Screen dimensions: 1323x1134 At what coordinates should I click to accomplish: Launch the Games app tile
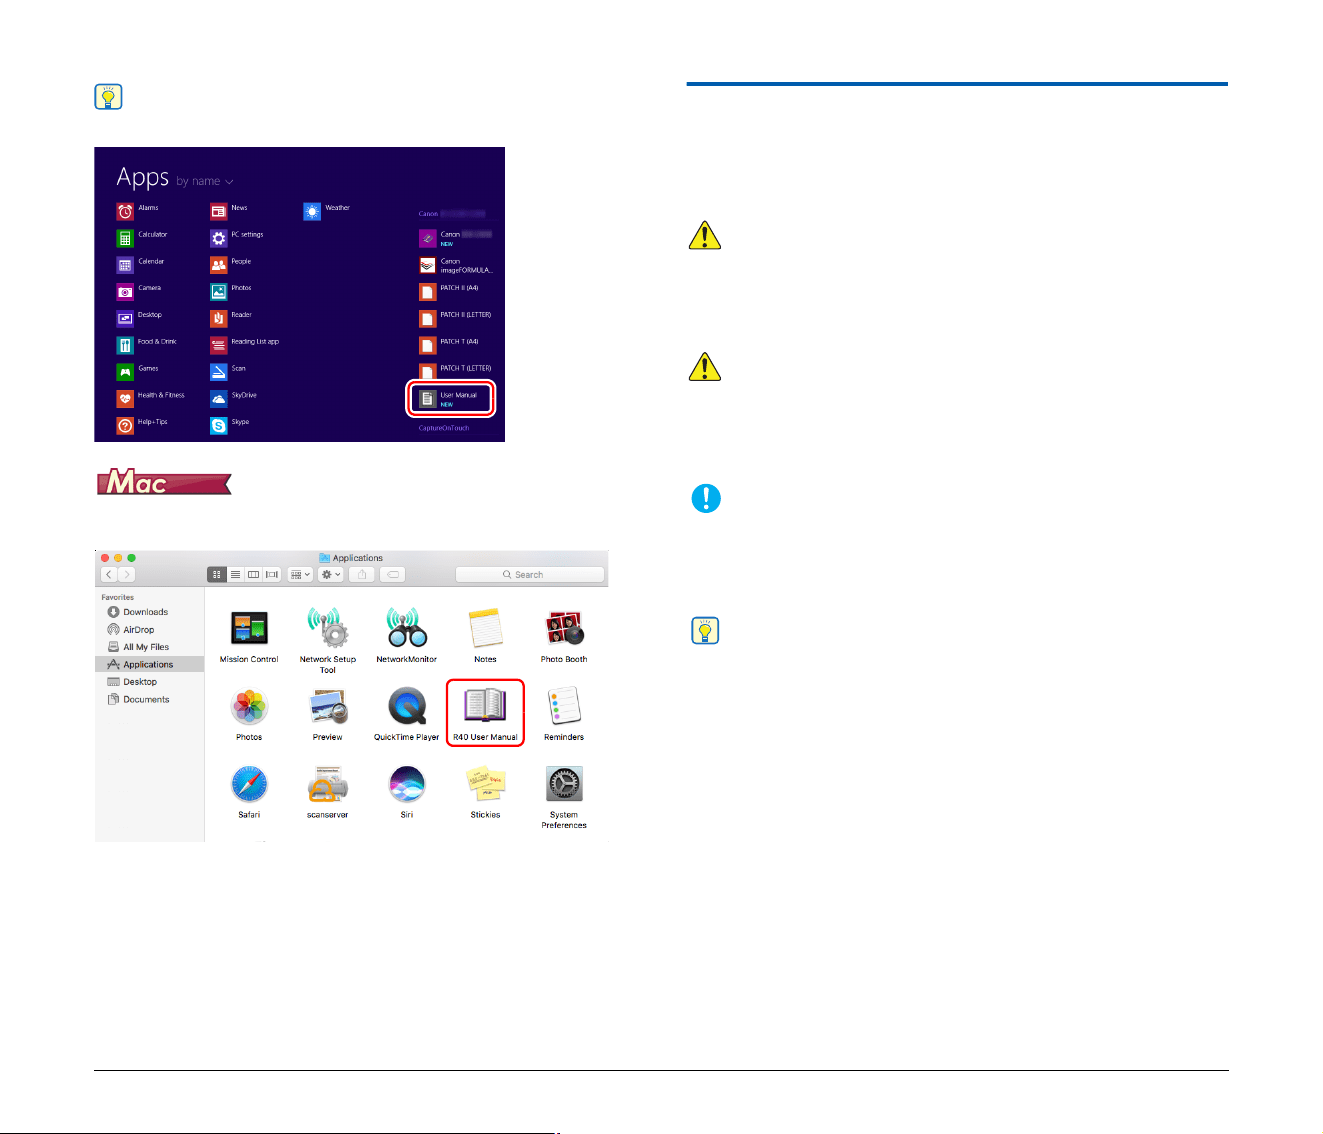click(x=138, y=372)
